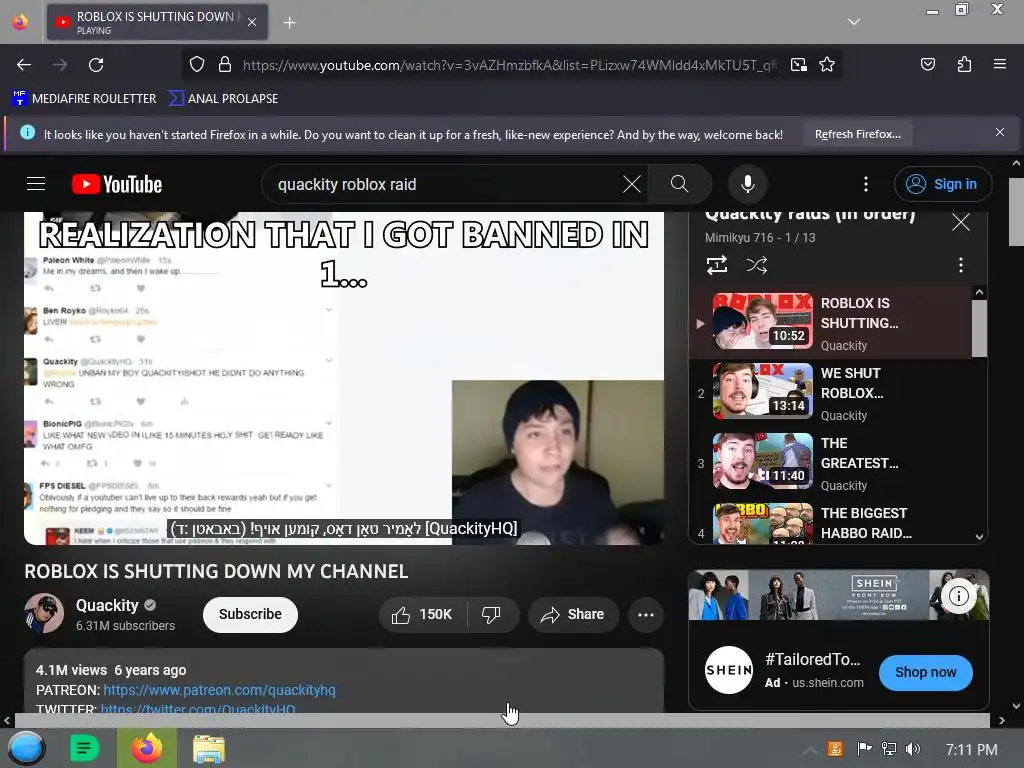1024x768 pixels.
Task: Toggle loop playlist
Action: point(716,265)
